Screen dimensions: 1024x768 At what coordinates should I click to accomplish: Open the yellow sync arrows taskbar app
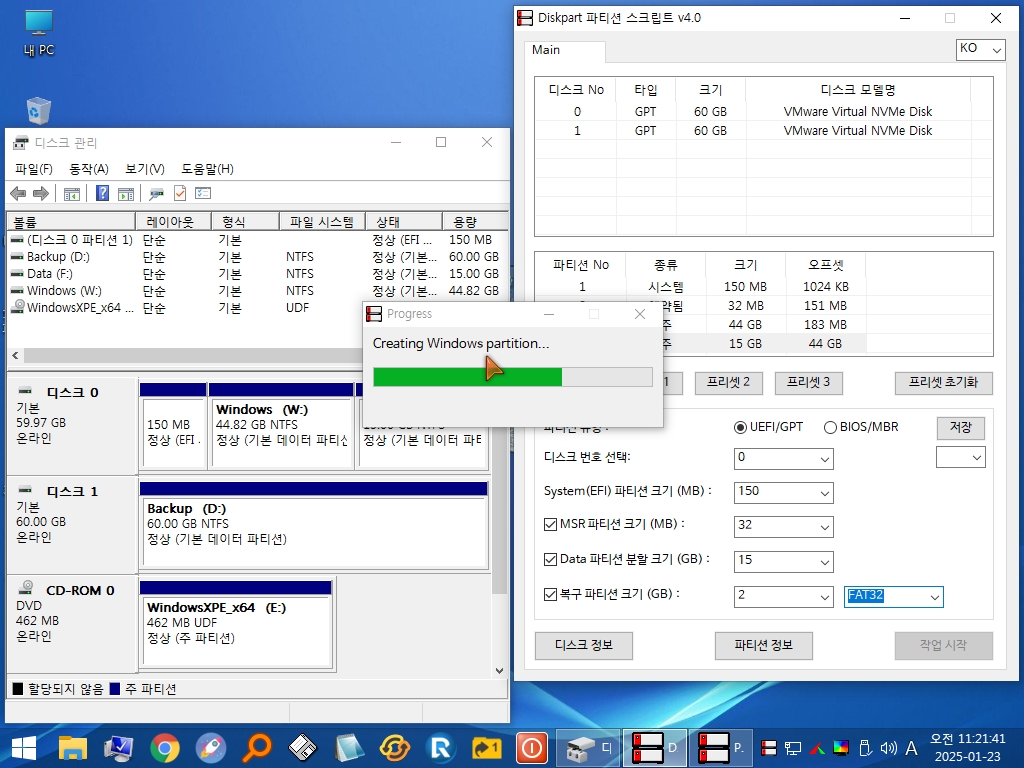pyautogui.click(x=394, y=748)
